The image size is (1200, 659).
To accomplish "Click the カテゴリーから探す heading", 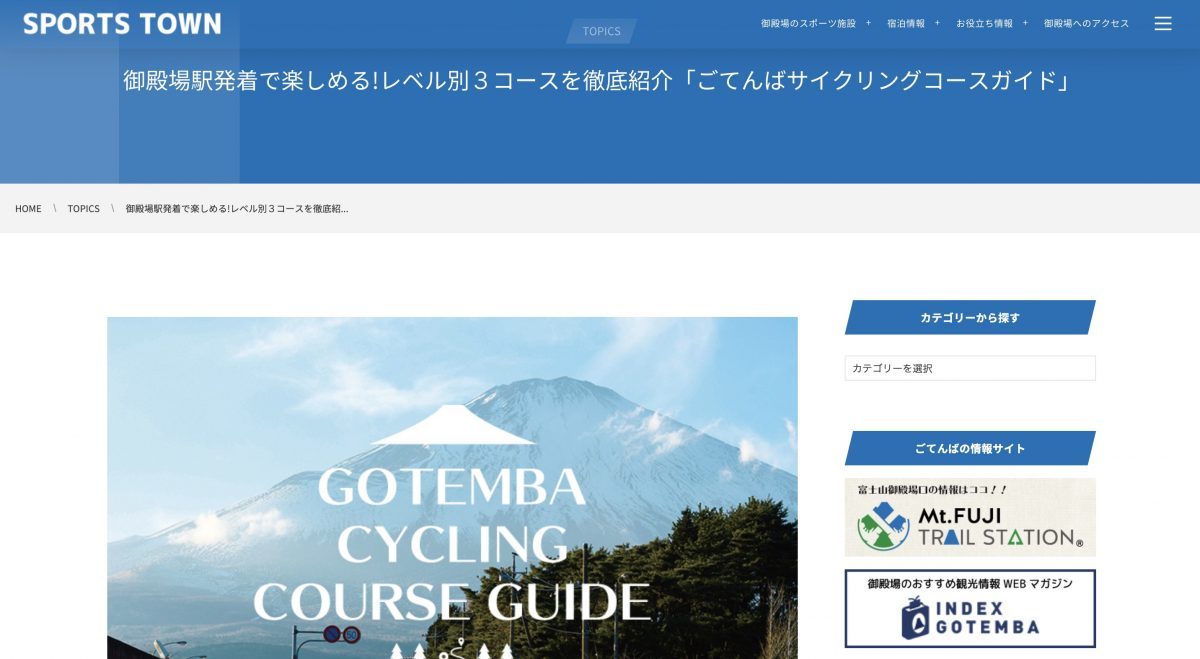I will (x=970, y=318).
